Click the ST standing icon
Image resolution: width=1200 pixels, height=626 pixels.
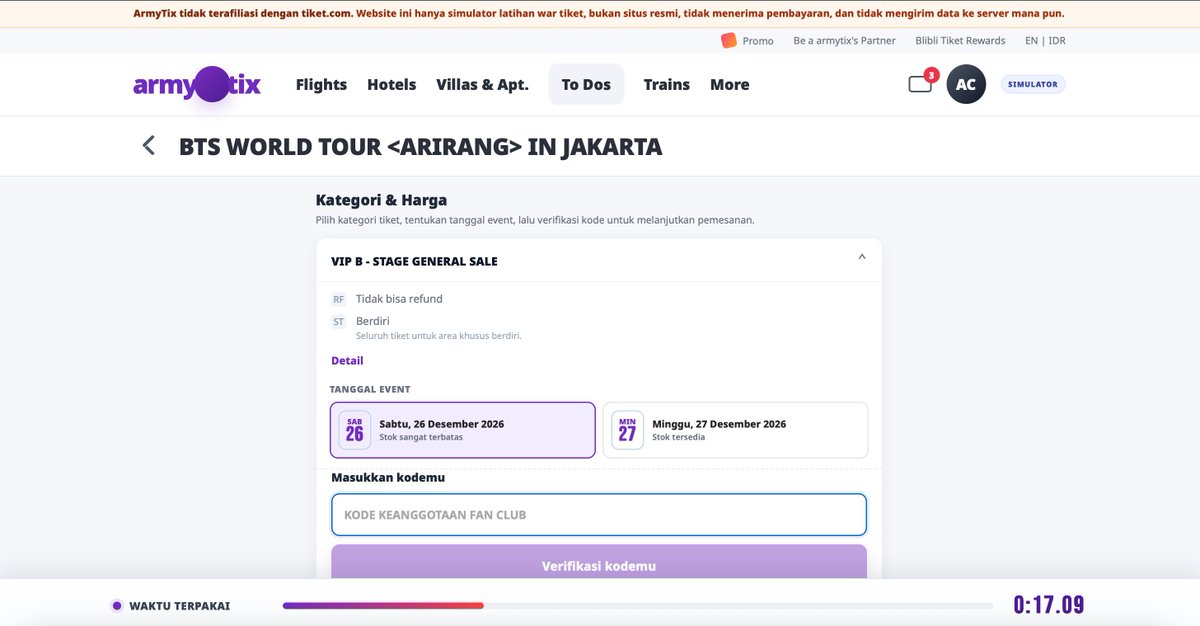[x=338, y=321]
